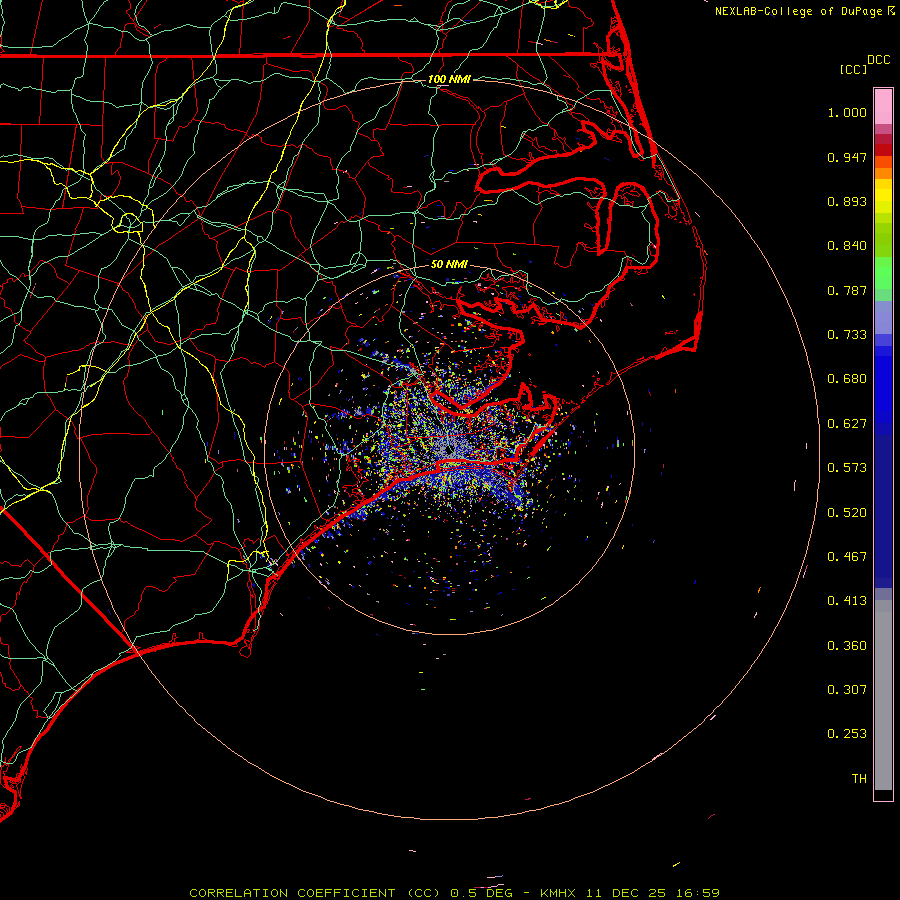Click the orange swatch beside 0.947
Screen dimensions: 900x900
point(883,162)
